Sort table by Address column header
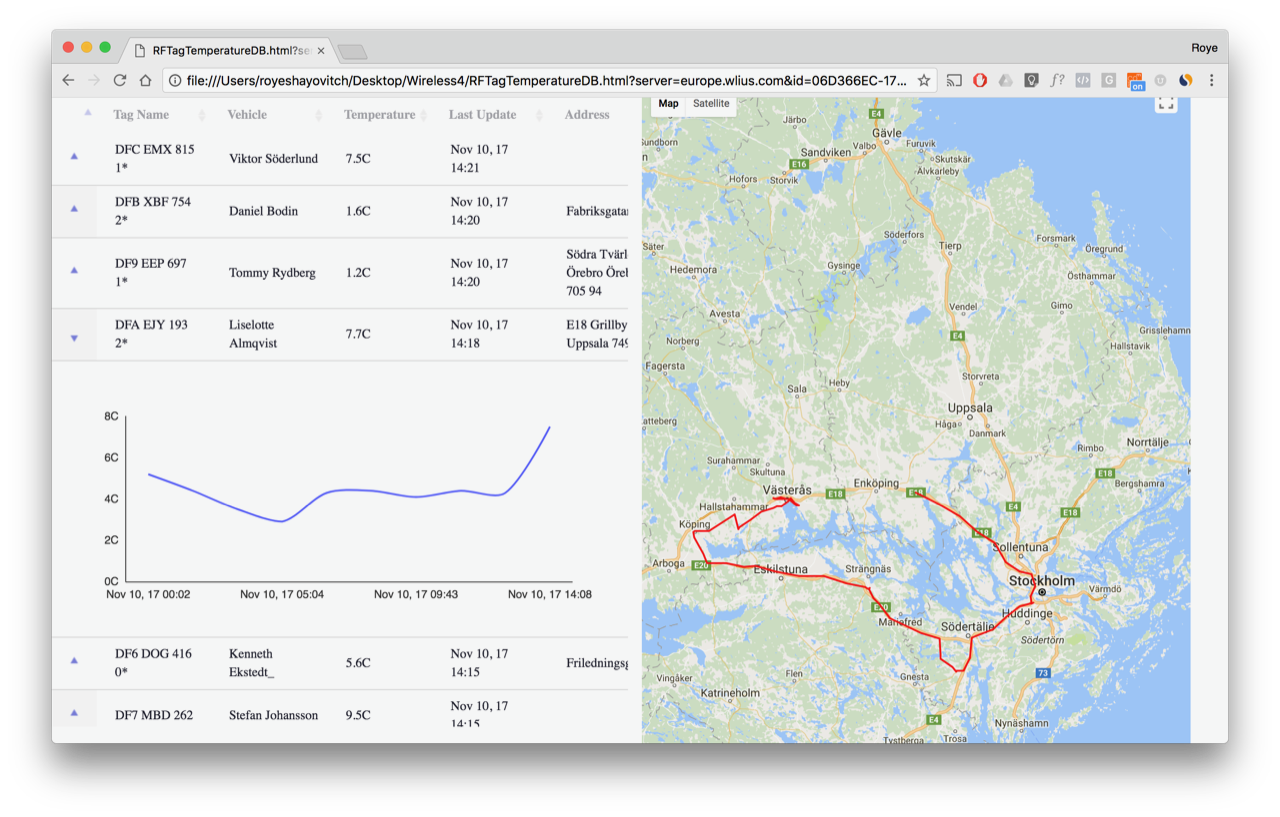1280x817 pixels. [x=587, y=115]
